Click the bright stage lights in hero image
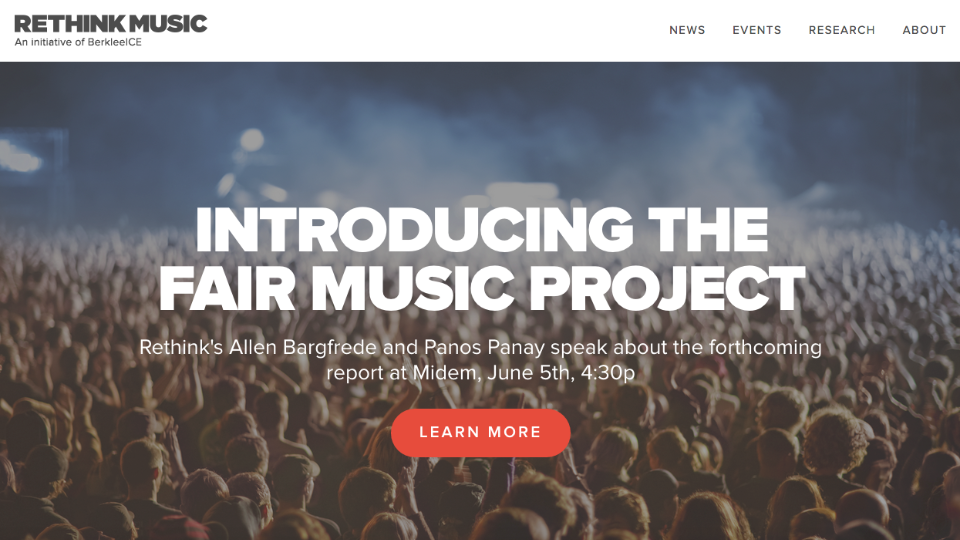Image resolution: width=960 pixels, height=540 pixels. point(251,141)
